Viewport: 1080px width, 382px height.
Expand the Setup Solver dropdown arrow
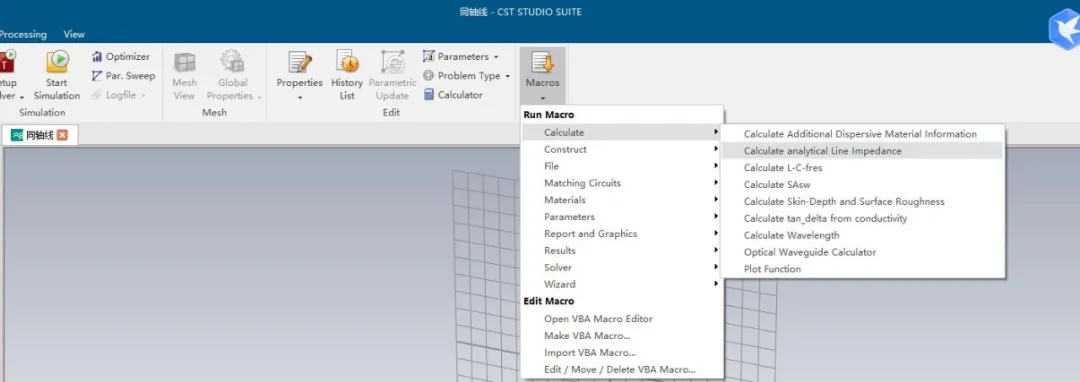click(22, 97)
